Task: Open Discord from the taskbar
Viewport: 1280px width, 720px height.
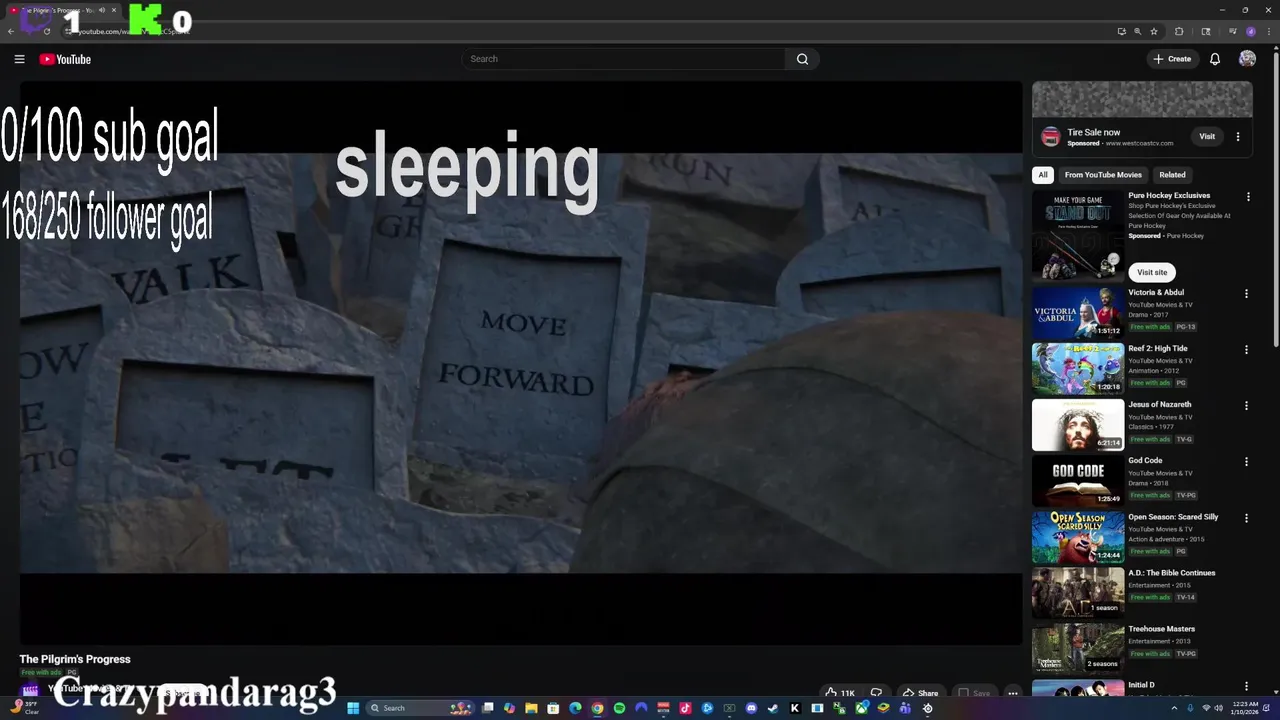Action: [x=751, y=708]
